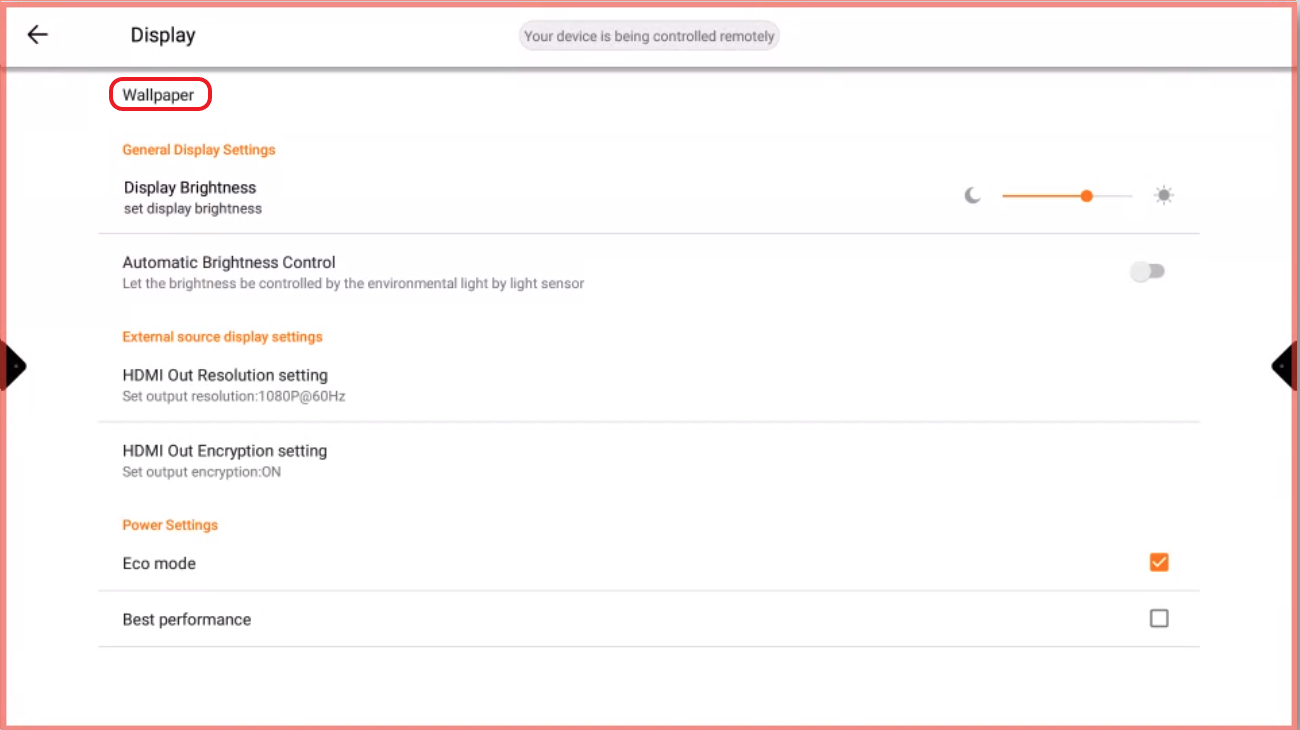Click the General Display Settings header

[199, 150]
